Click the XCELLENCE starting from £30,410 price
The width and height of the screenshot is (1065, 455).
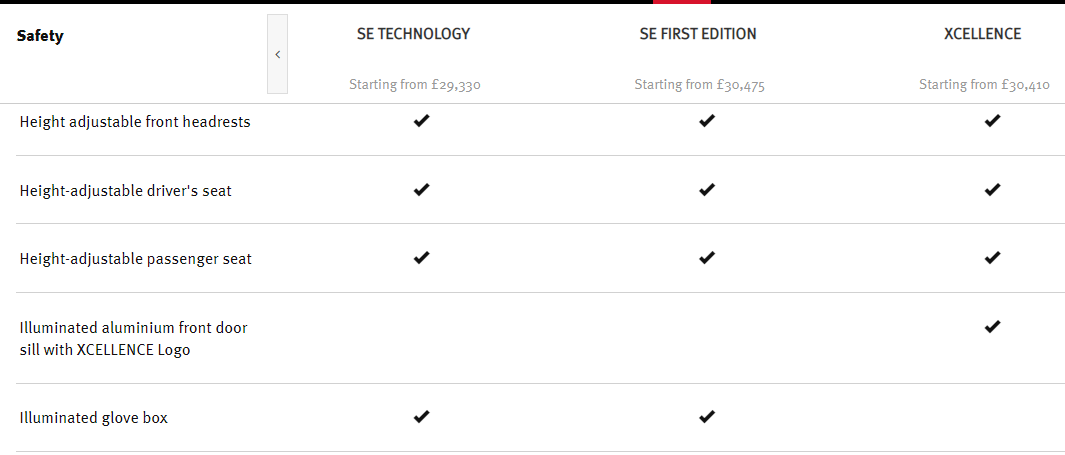tap(984, 85)
